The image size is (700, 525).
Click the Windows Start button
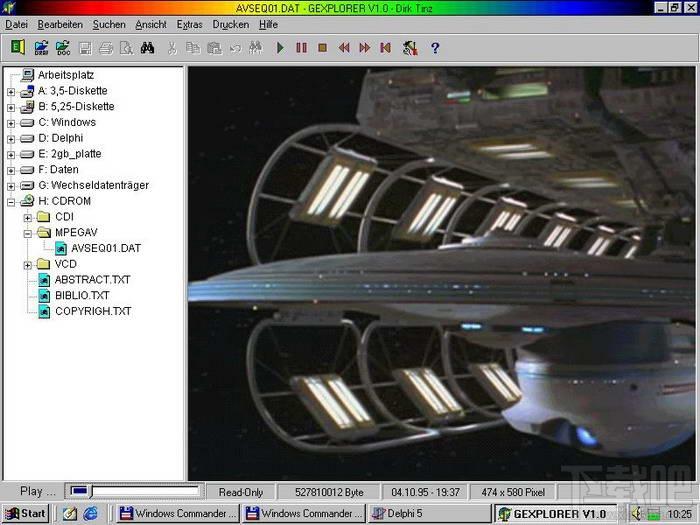coord(25,513)
